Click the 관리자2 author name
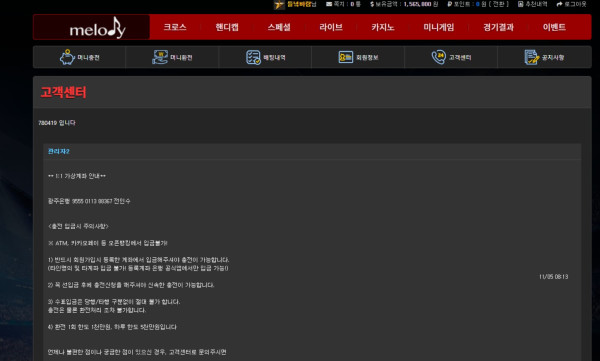The image size is (600, 361). pos(59,152)
